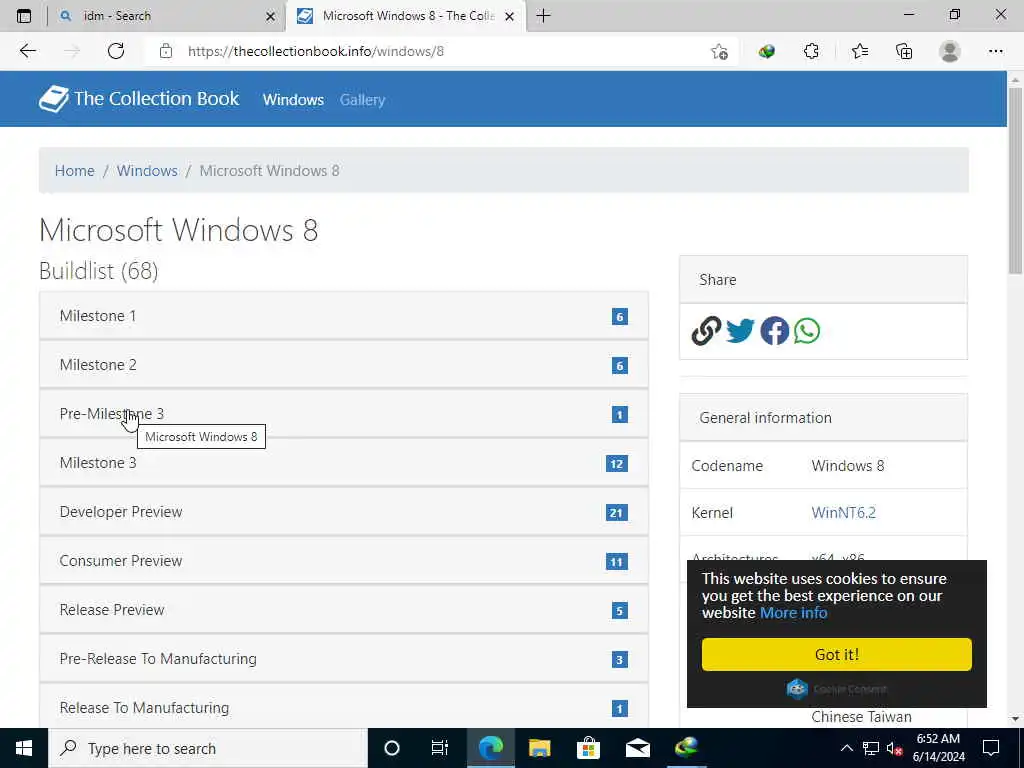Expand Pre-Milestone 3 build group
The height and width of the screenshot is (768, 1024).
(x=344, y=414)
